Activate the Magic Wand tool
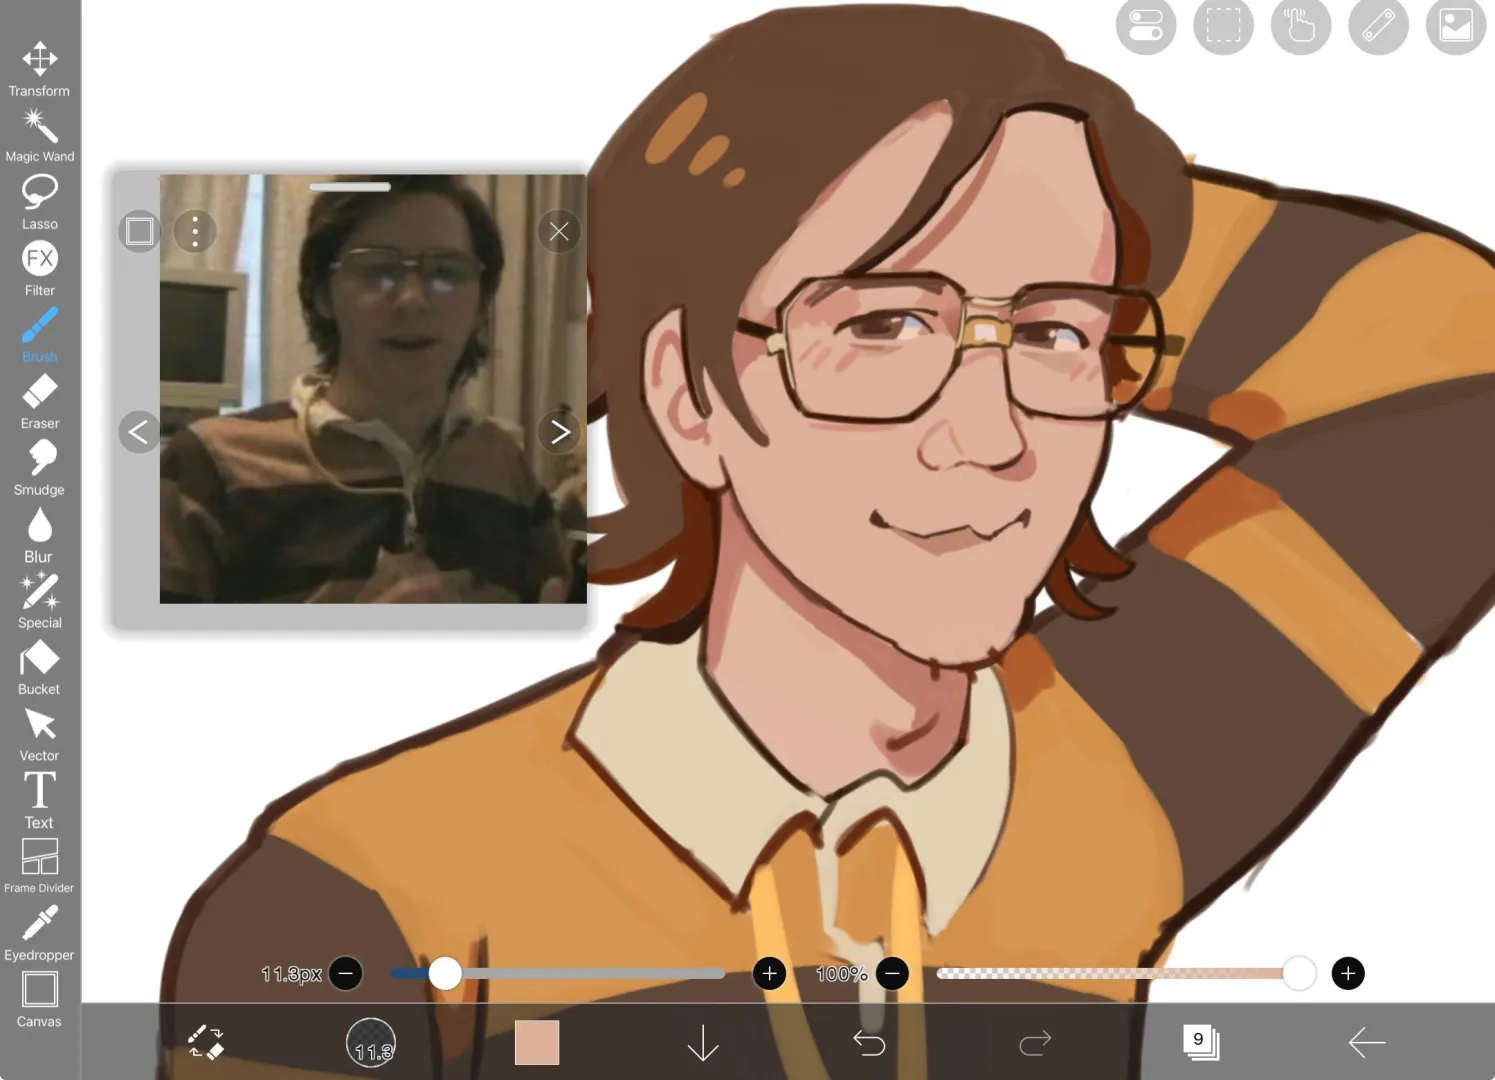This screenshot has height=1080, width=1495. tap(39, 125)
